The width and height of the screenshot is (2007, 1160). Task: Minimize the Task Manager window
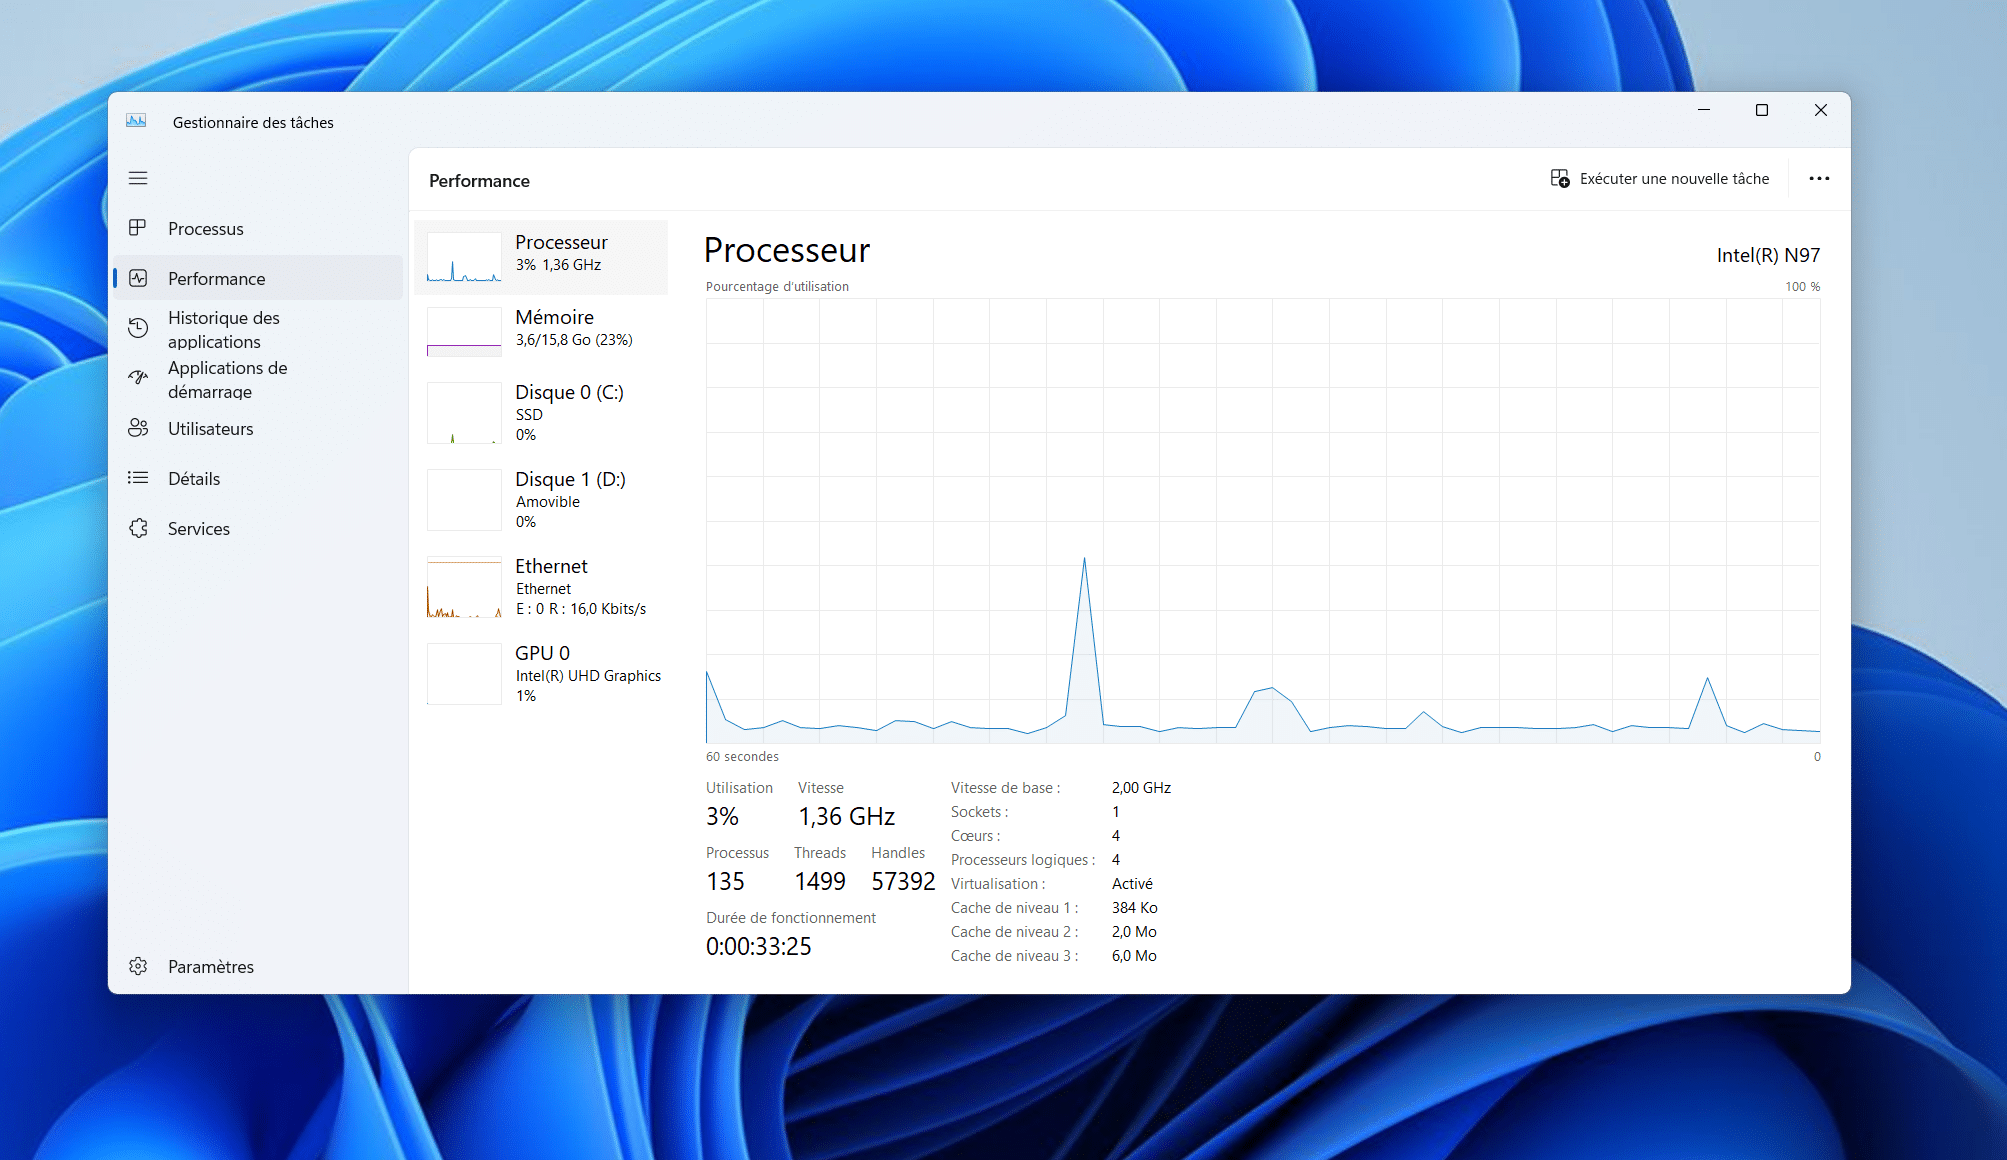[x=1704, y=110]
